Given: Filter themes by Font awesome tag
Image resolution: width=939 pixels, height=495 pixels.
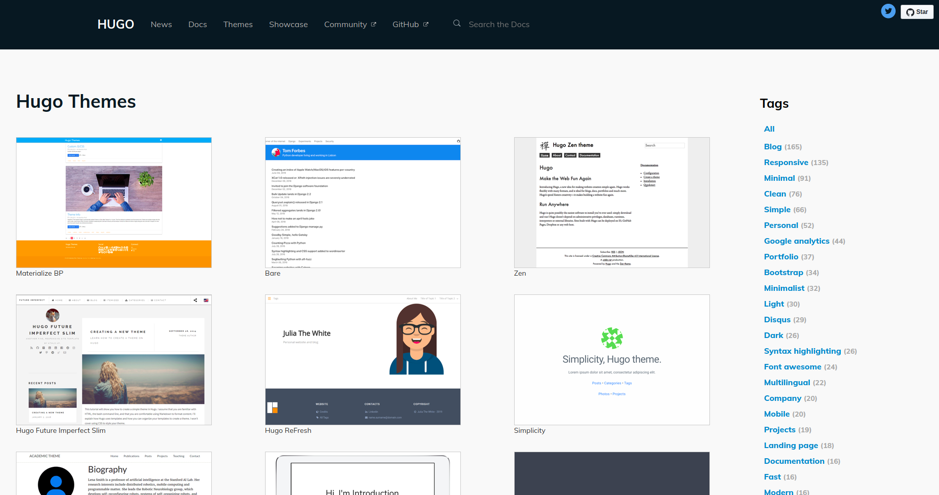Looking at the screenshot, I should [x=792, y=367].
